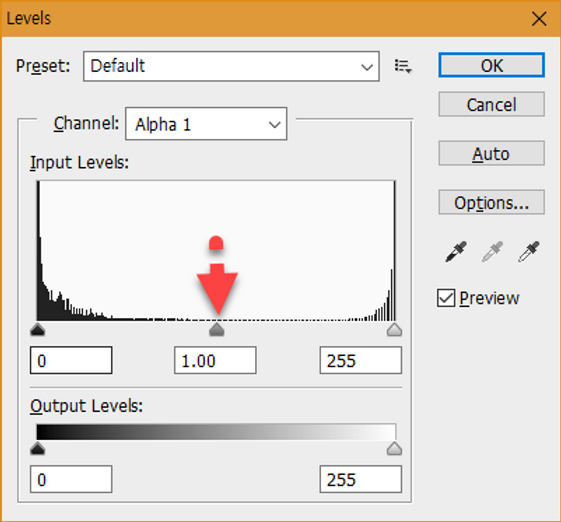561x522 pixels.
Task: Click the input highlight field showing 255
Action: (x=361, y=360)
